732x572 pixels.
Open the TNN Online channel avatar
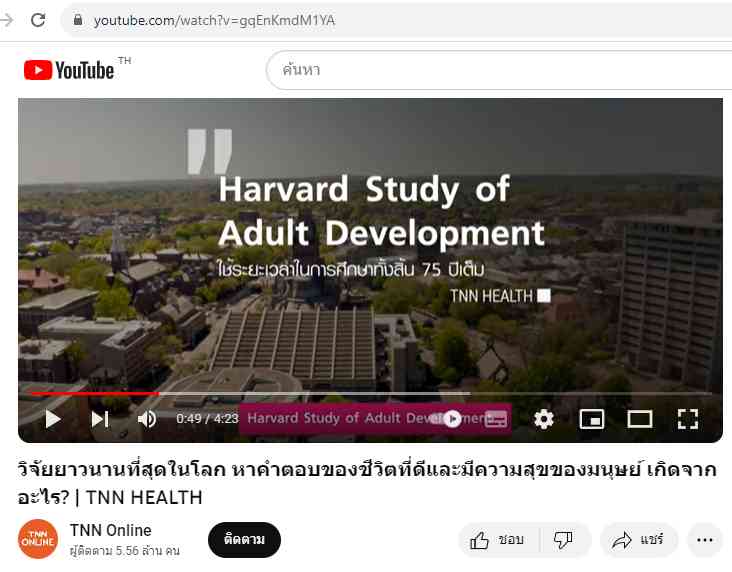pyautogui.click(x=38, y=539)
